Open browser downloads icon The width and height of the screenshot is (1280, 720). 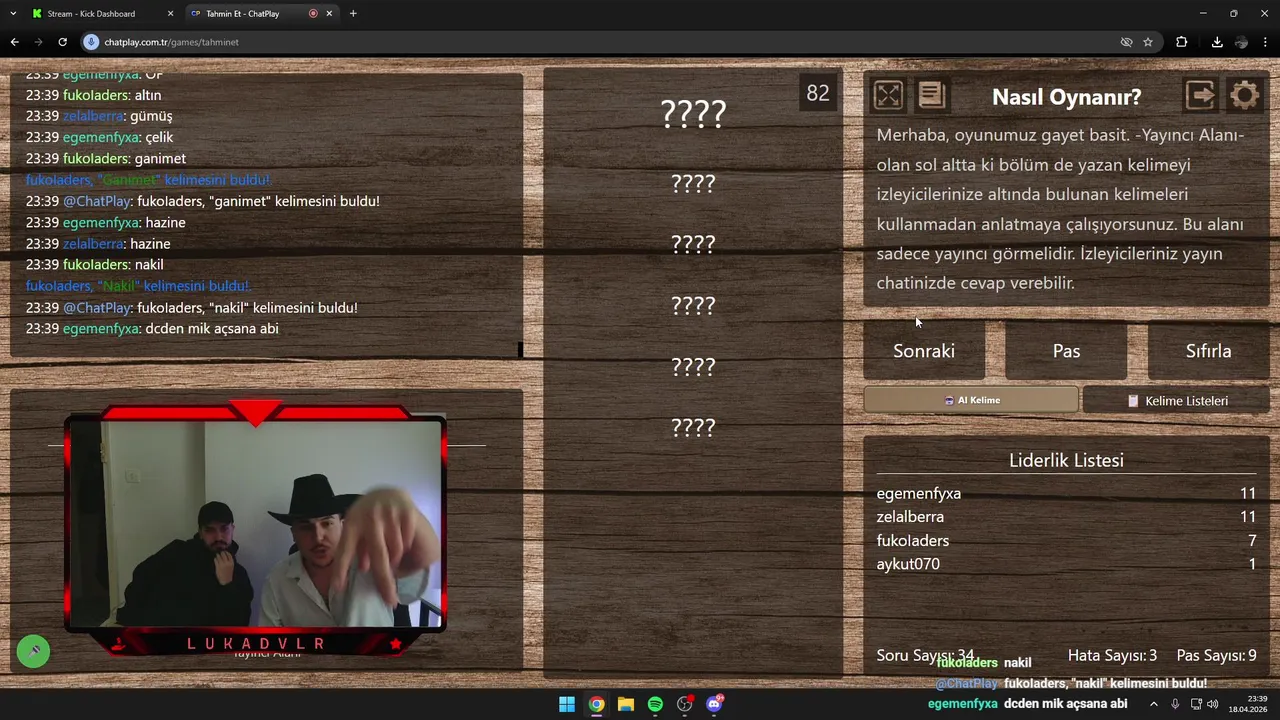1217,42
